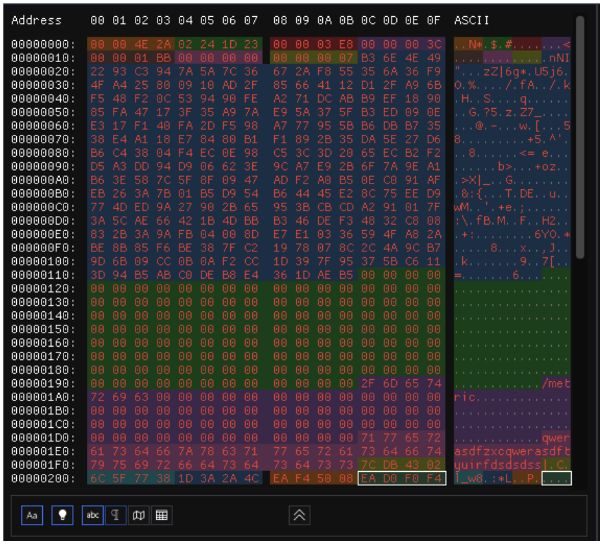Click ASCII text "yuirfdsdsdss" in row 000001F0

coord(498,465)
